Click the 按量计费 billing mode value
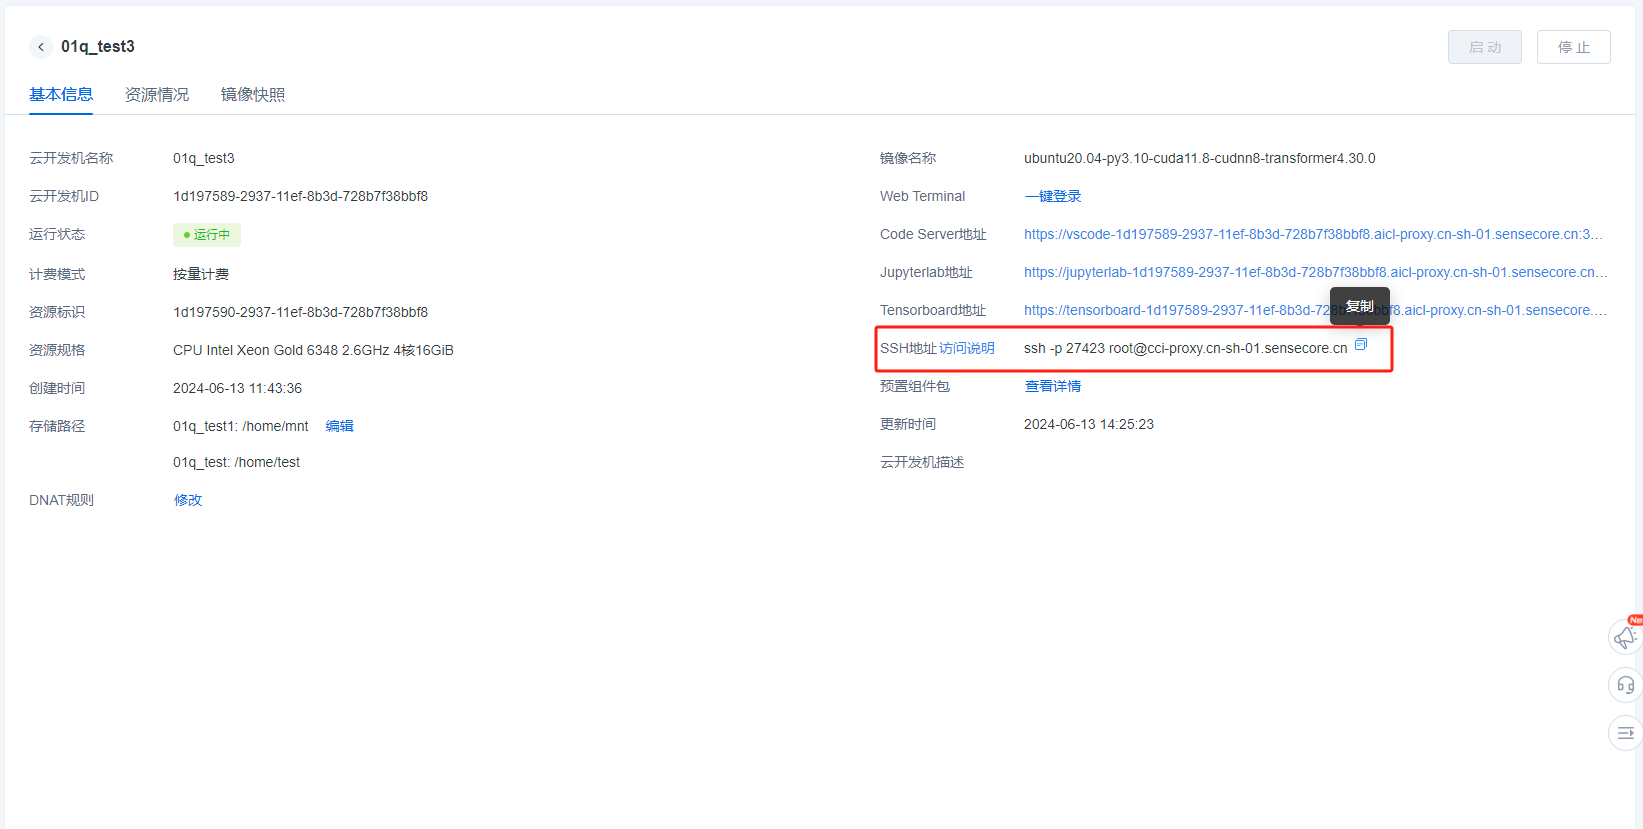Image resolution: width=1643 pixels, height=829 pixels. [201, 274]
